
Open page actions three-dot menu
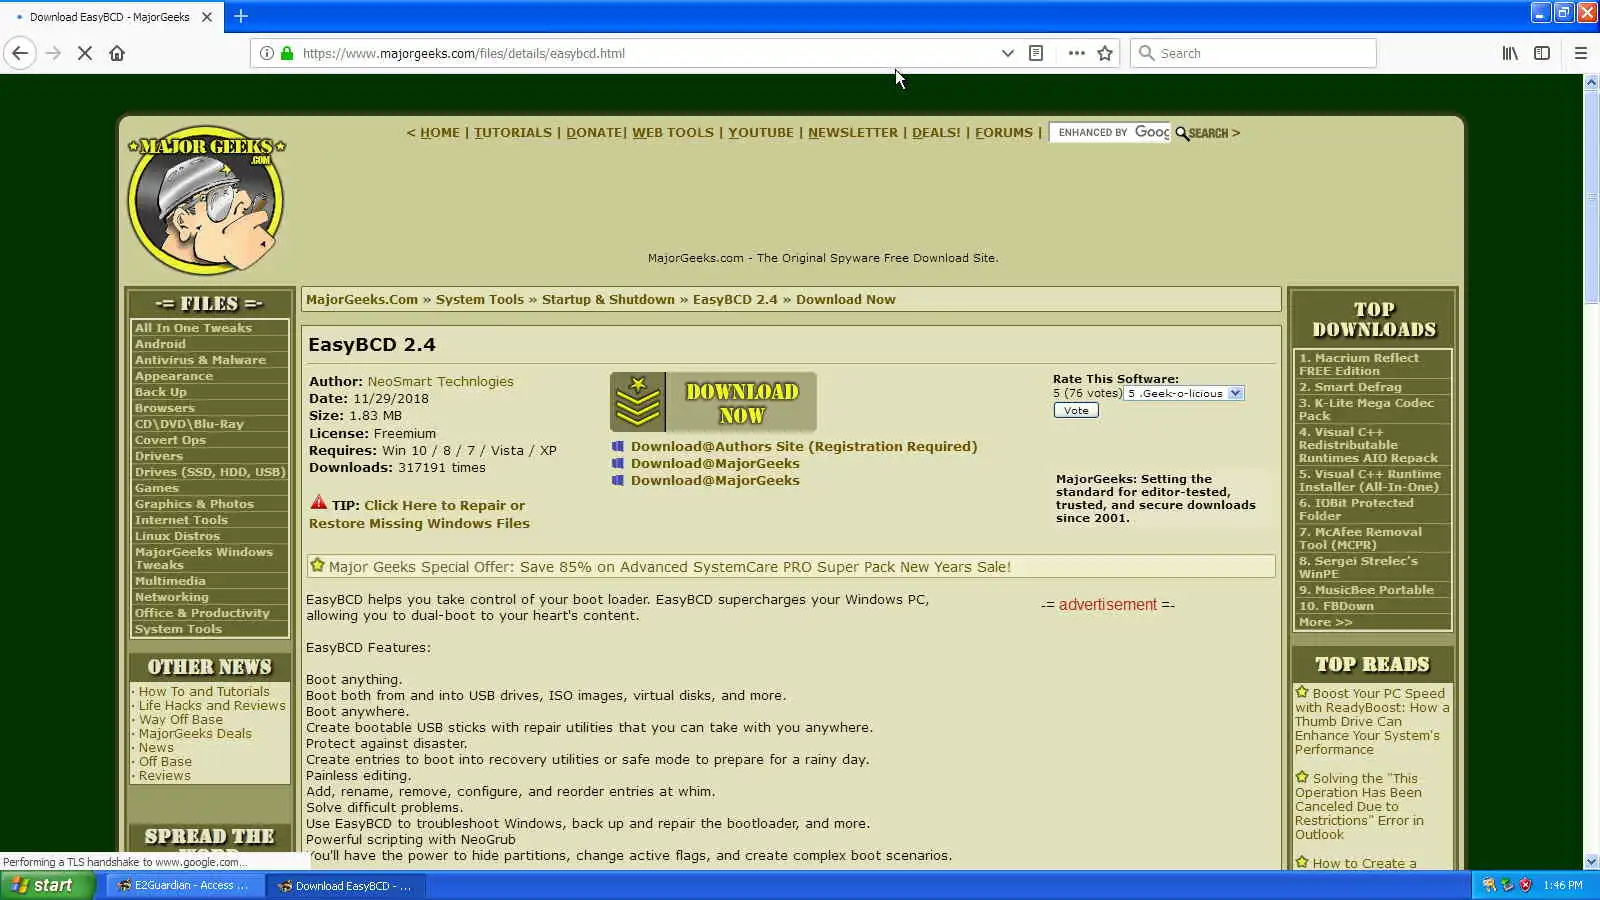click(x=1076, y=53)
